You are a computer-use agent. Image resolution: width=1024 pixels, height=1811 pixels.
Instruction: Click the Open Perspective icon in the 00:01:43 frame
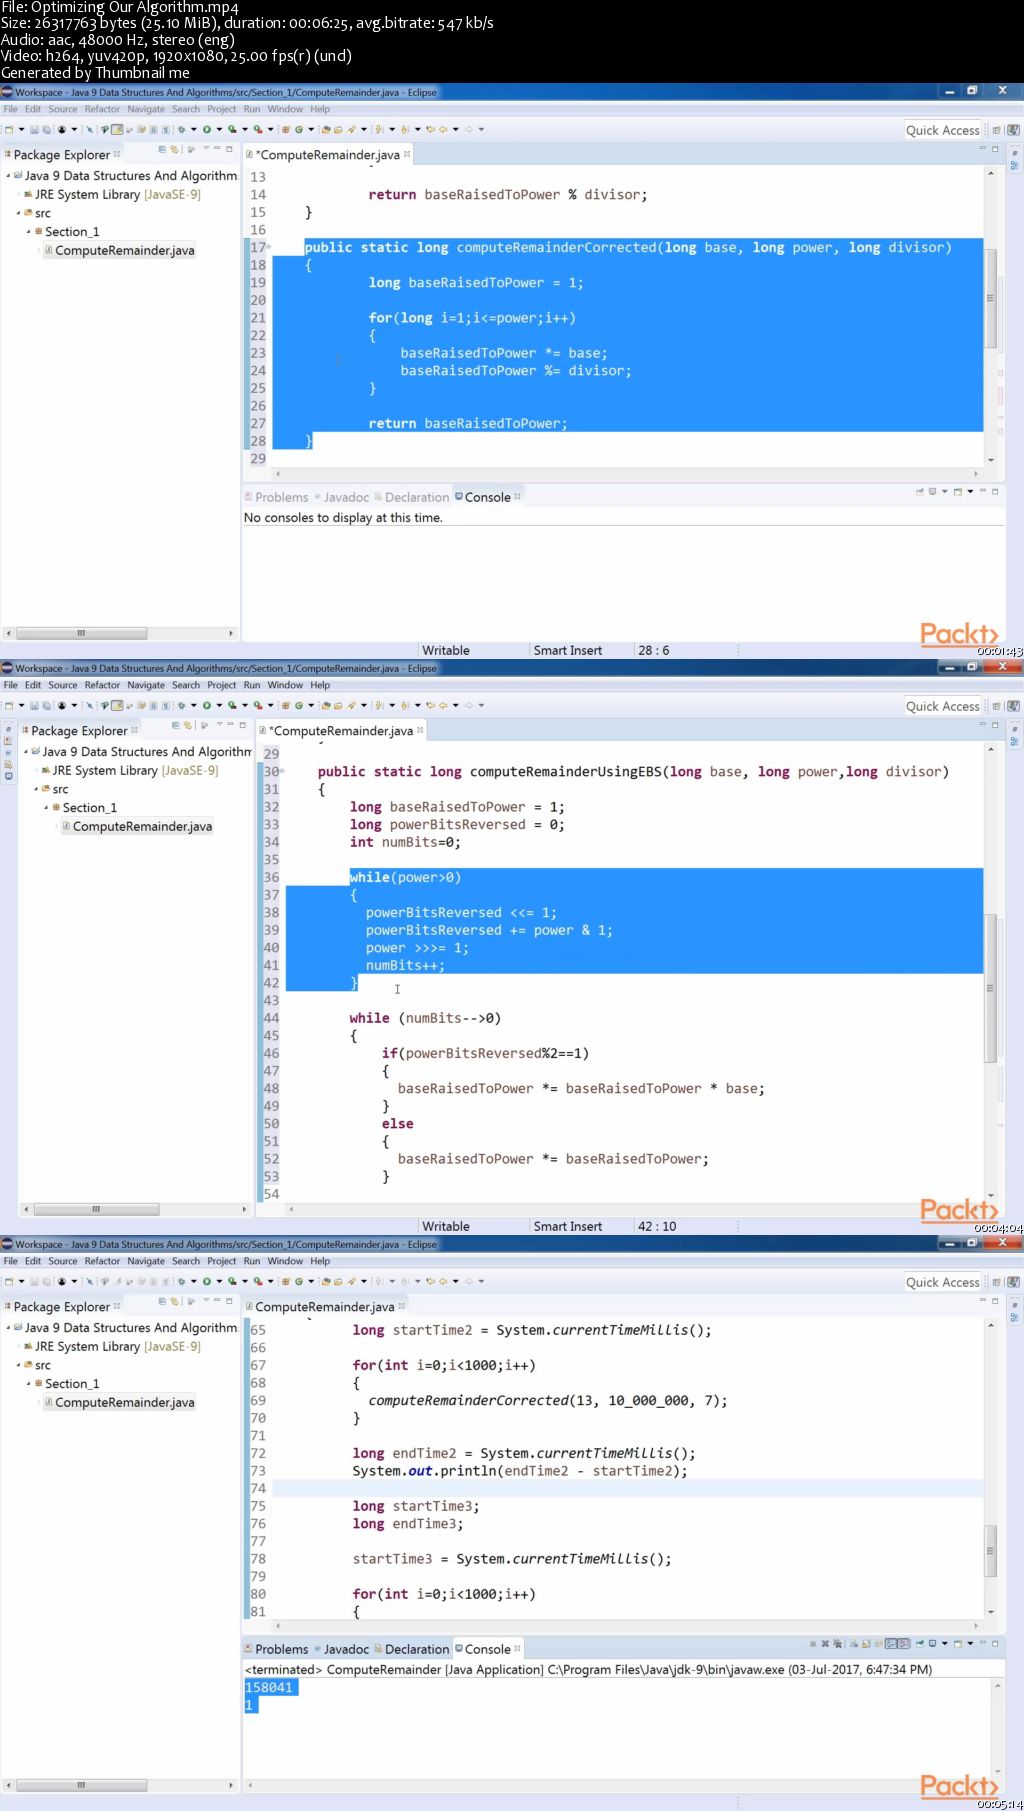pyautogui.click(x=996, y=130)
